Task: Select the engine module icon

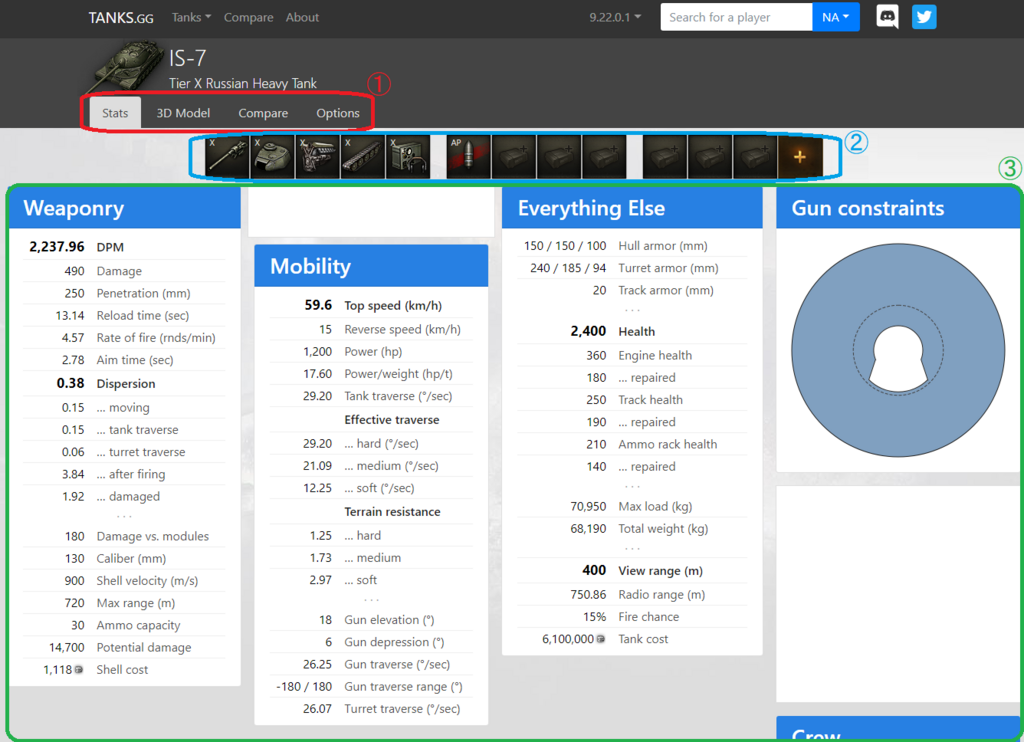Action: [x=317, y=157]
